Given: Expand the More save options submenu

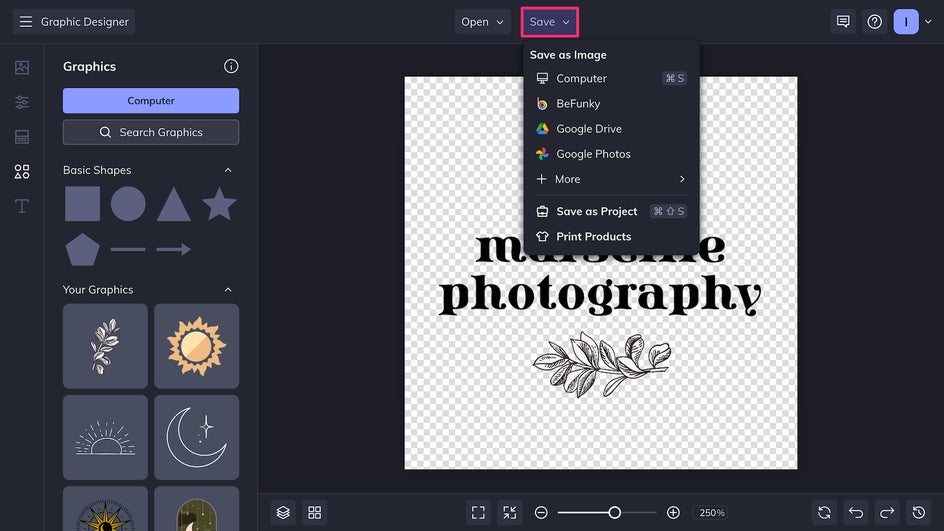Looking at the screenshot, I should point(611,179).
